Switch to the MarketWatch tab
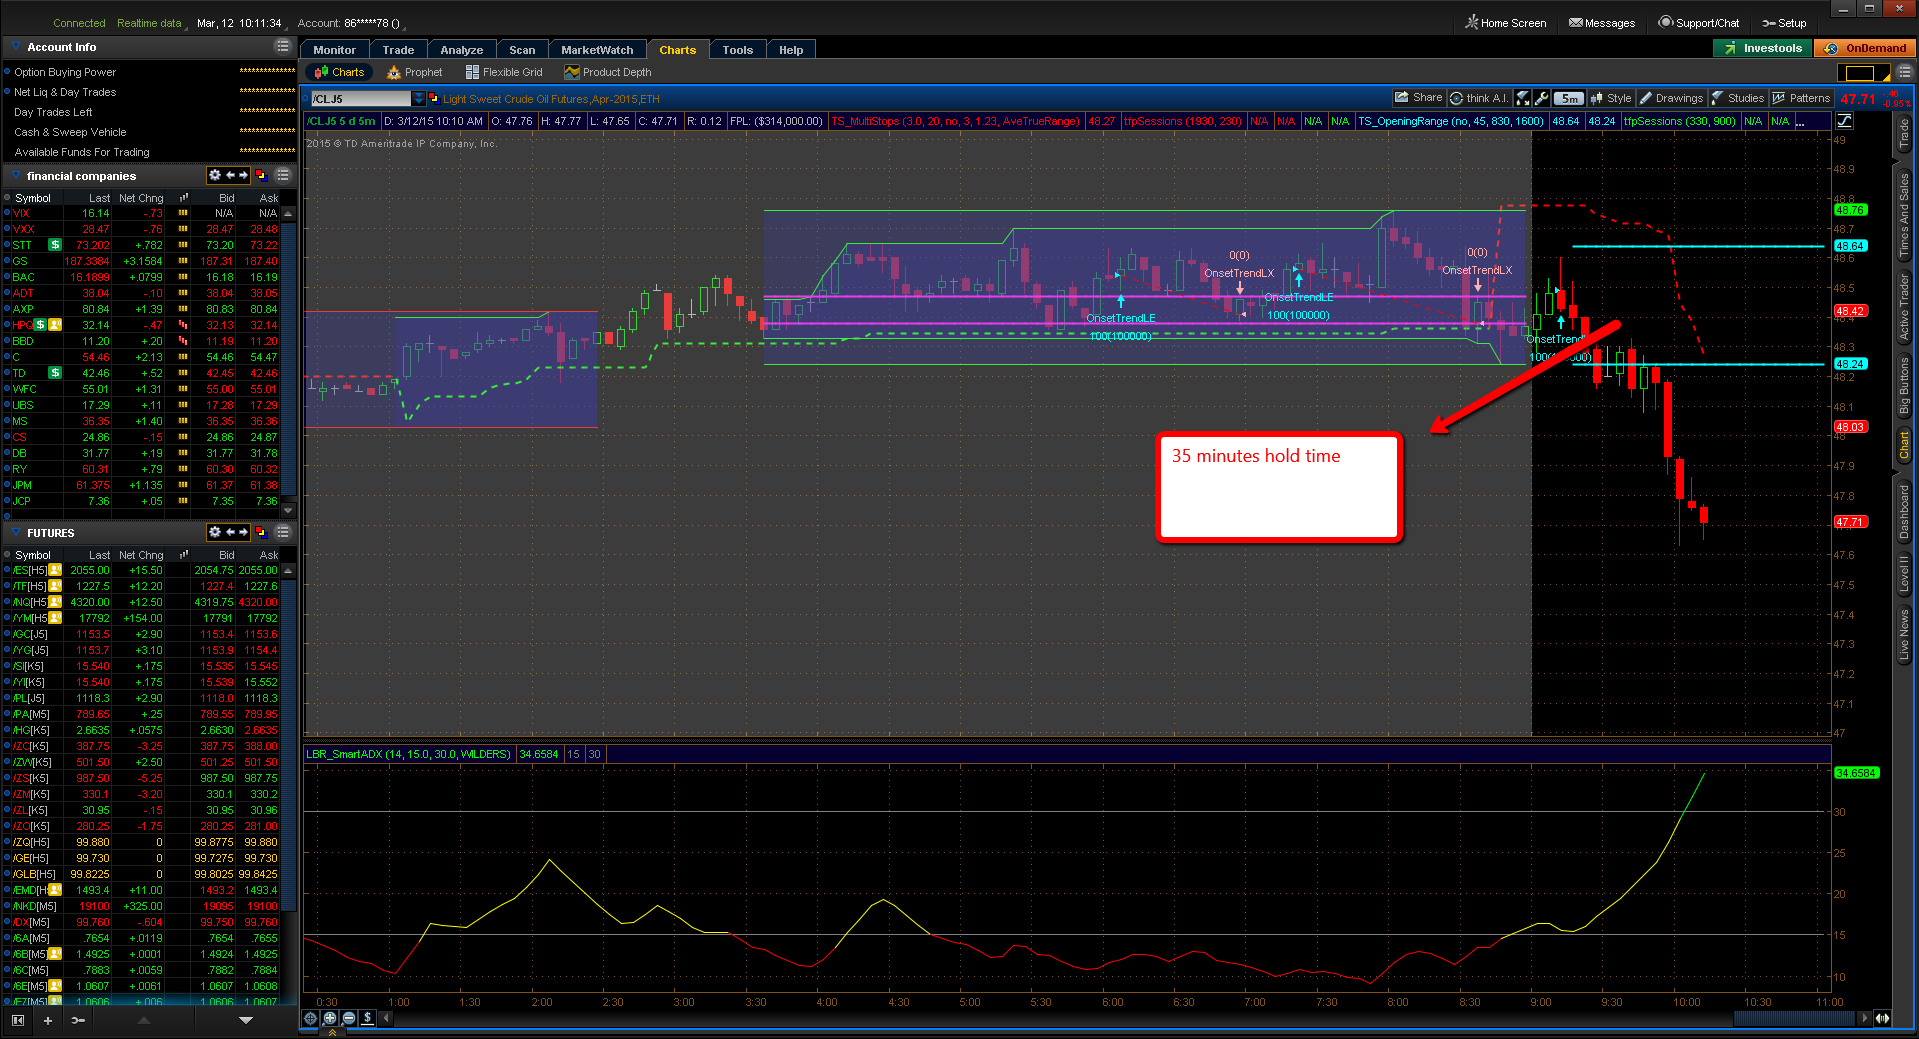Image resolution: width=1919 pixels, height=1039 pixels. click(597, 50)
